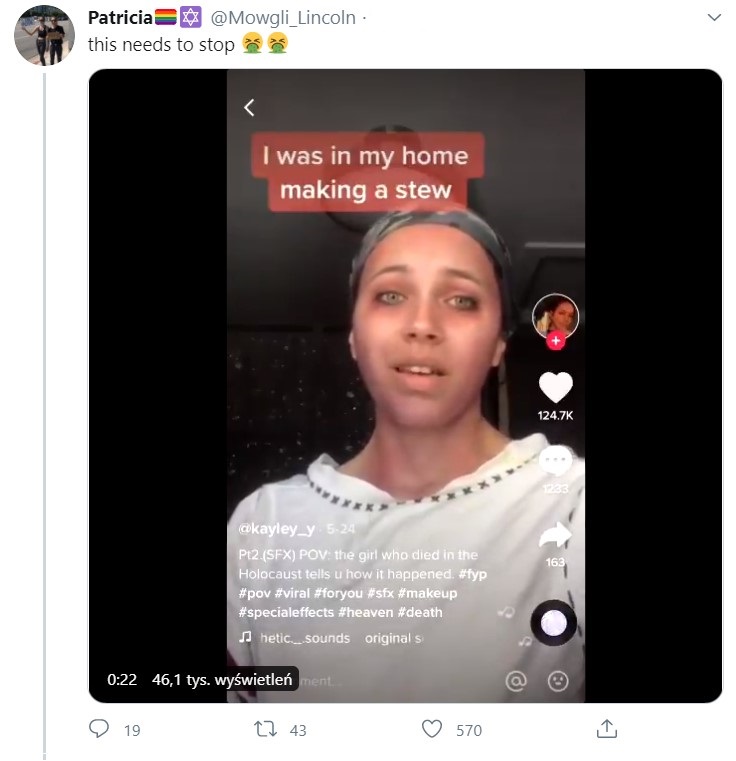This screenshot has width=736, height=761.
Task: Tap the white TikTok heart icon
Action: click(x=555, y=387)
